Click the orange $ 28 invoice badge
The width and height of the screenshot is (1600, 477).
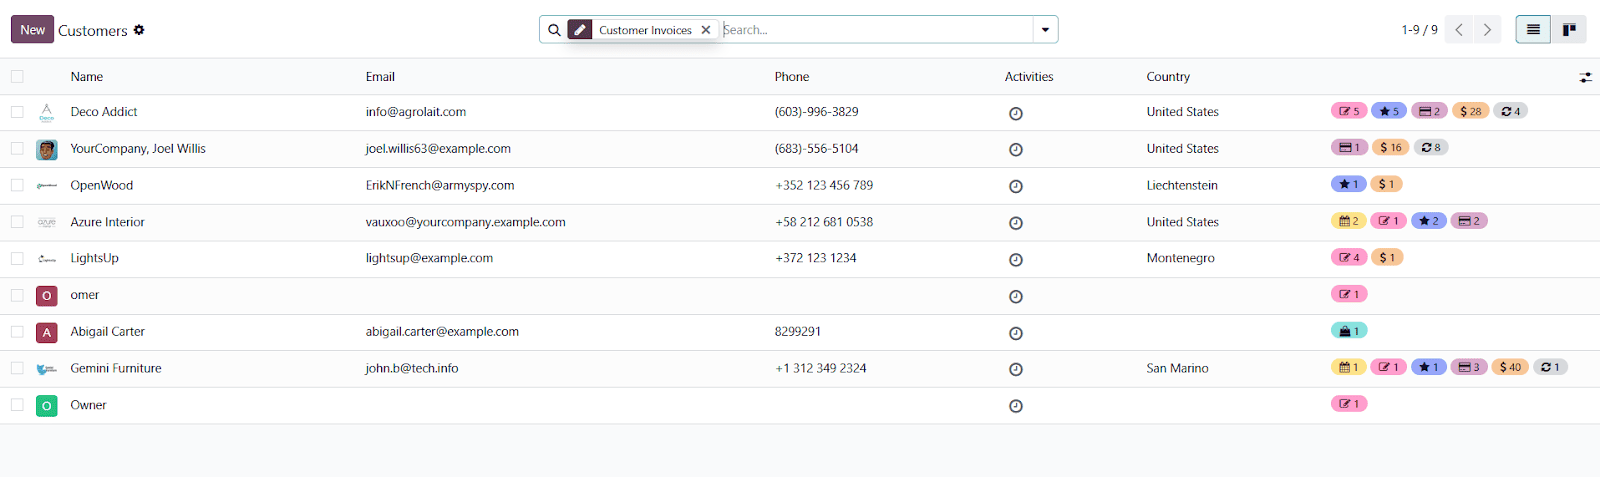pyautogui.click(x=1470, y=111)
